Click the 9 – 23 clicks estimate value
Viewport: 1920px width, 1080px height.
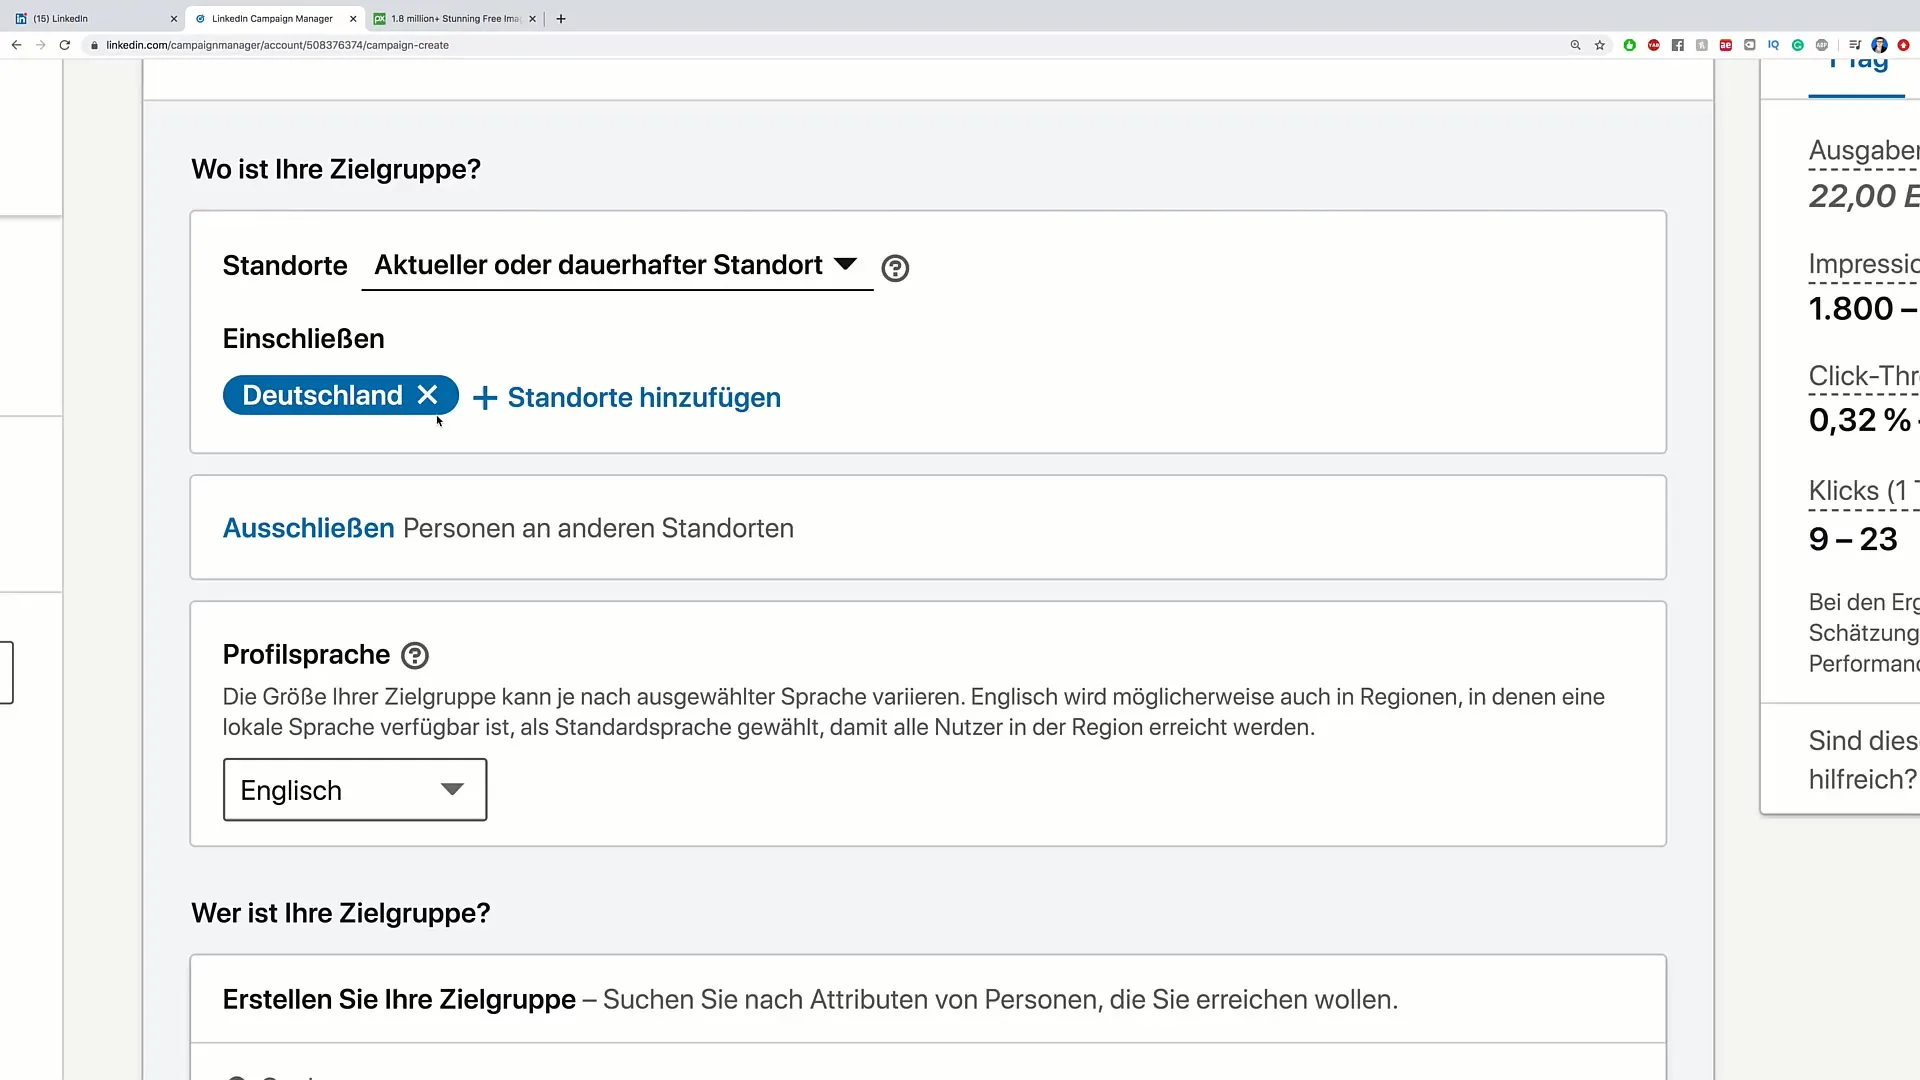(x=1853, y=539)
